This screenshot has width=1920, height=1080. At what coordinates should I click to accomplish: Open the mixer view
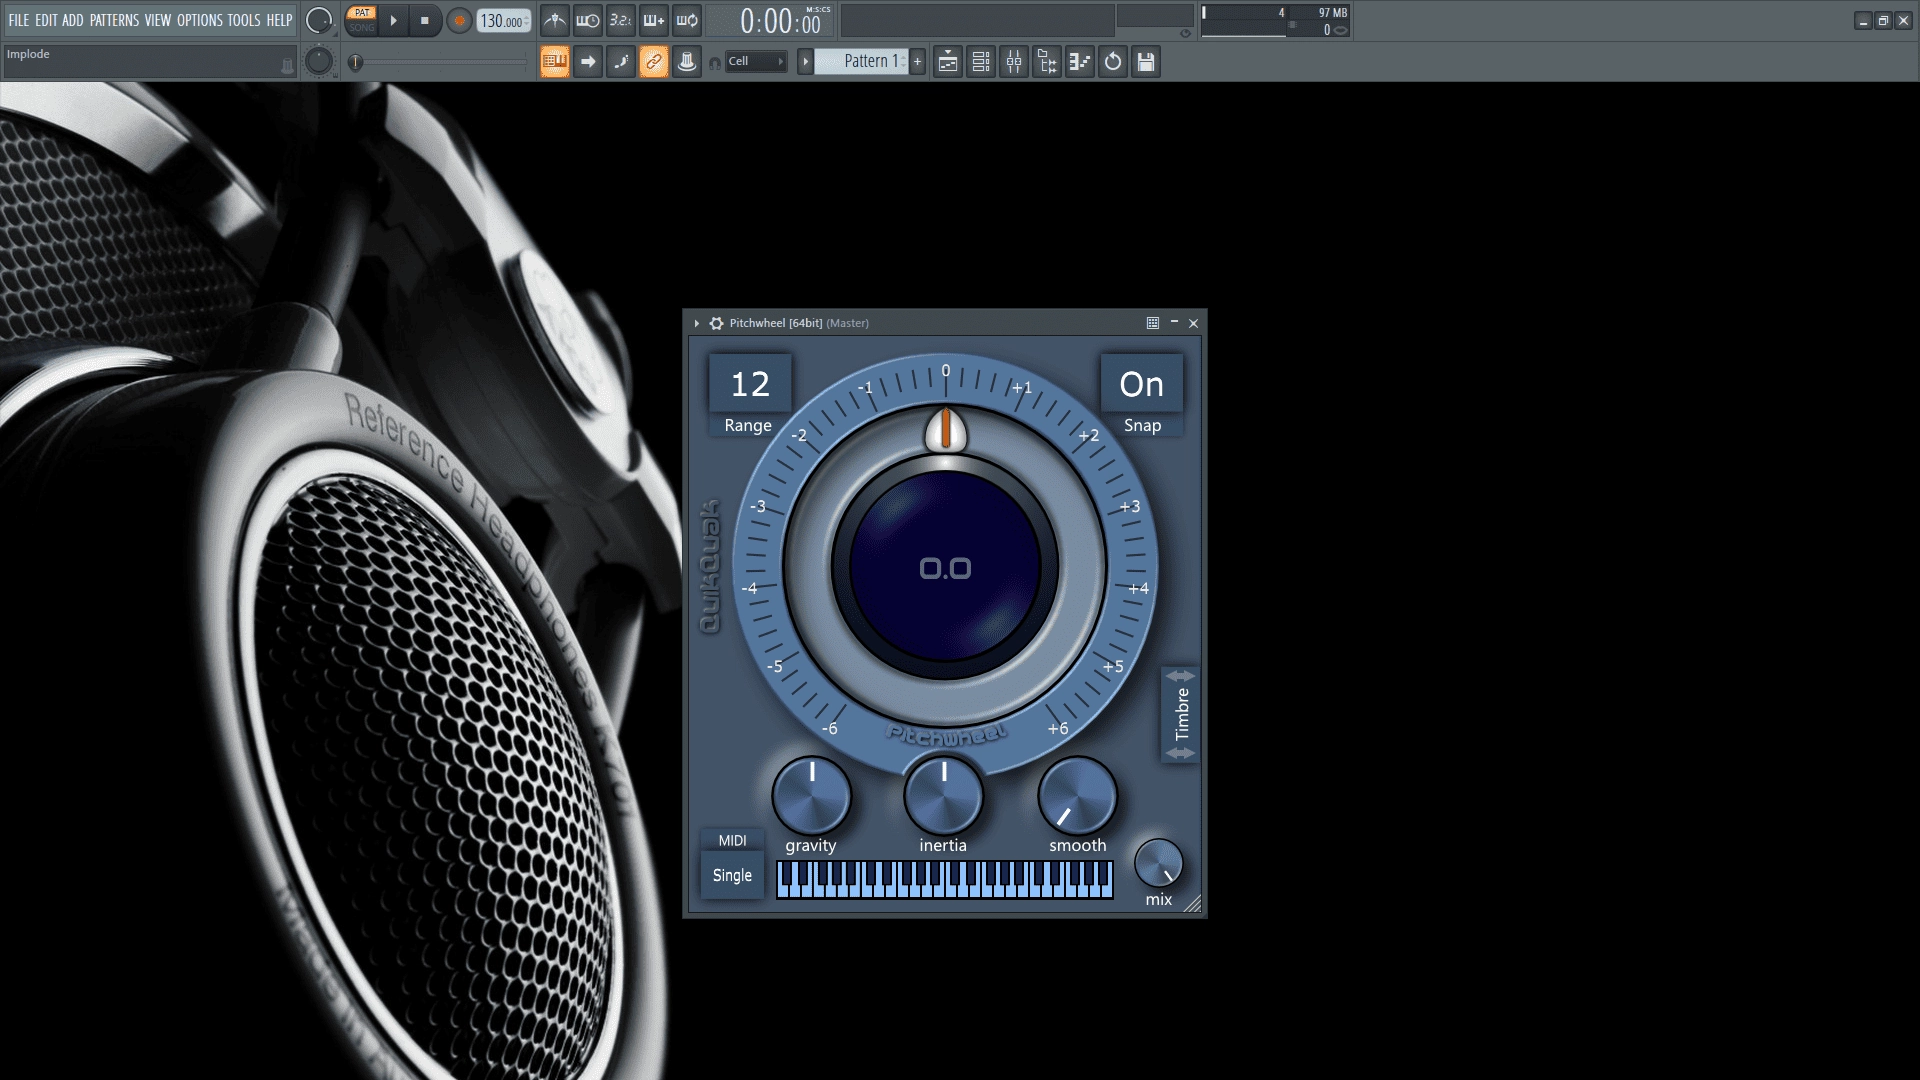tap(1014, 62)
